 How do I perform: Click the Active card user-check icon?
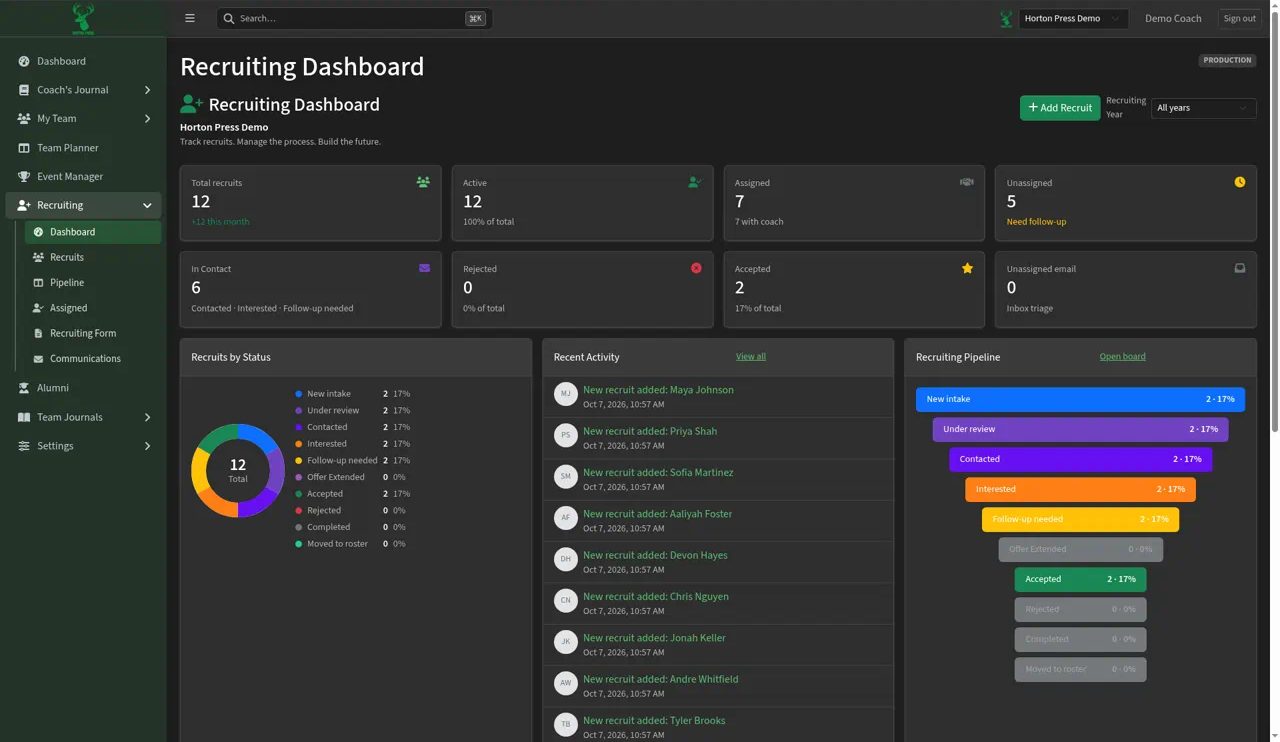point(695,182)
